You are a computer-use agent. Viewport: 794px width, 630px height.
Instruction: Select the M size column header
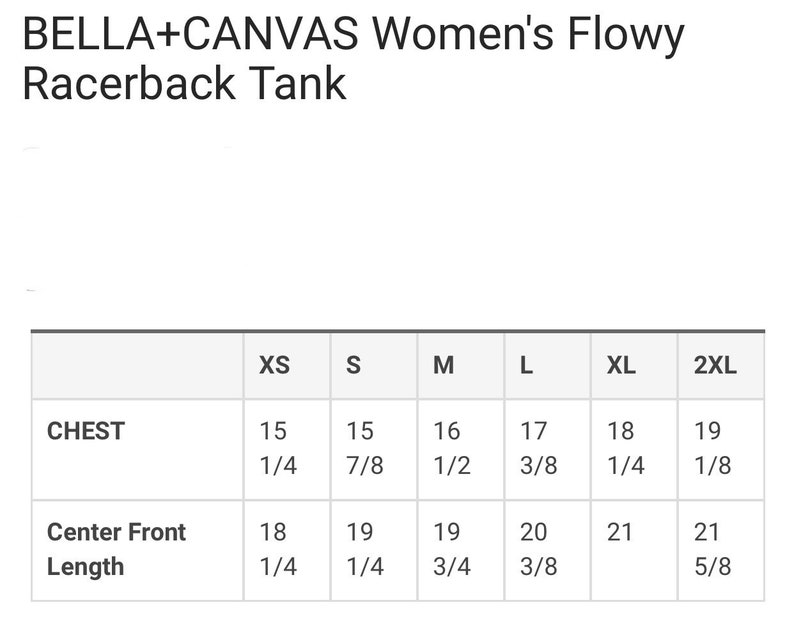(x=444, y=365)
